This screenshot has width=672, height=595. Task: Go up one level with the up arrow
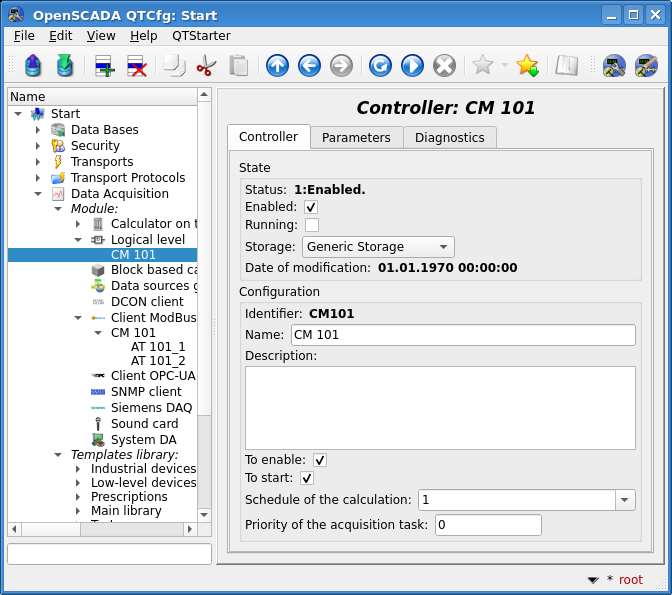pyautogui.click(x=277, y=66)
